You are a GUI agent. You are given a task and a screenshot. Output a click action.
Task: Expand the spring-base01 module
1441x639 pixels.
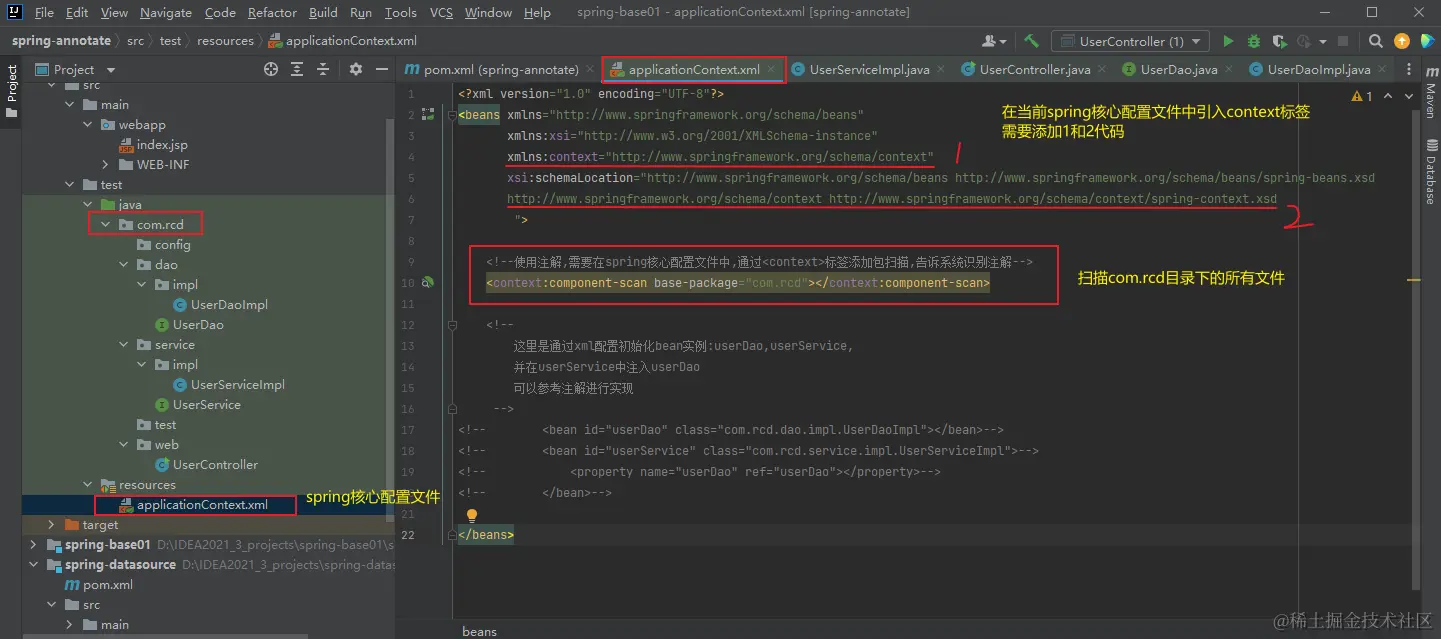pyautogui.click(x=35, y=545)
